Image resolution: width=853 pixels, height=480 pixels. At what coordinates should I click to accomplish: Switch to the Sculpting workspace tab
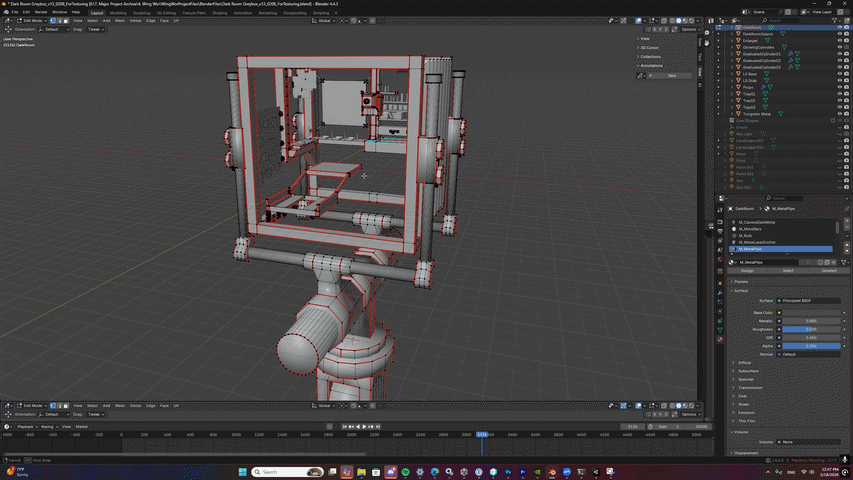coord(141,13)
